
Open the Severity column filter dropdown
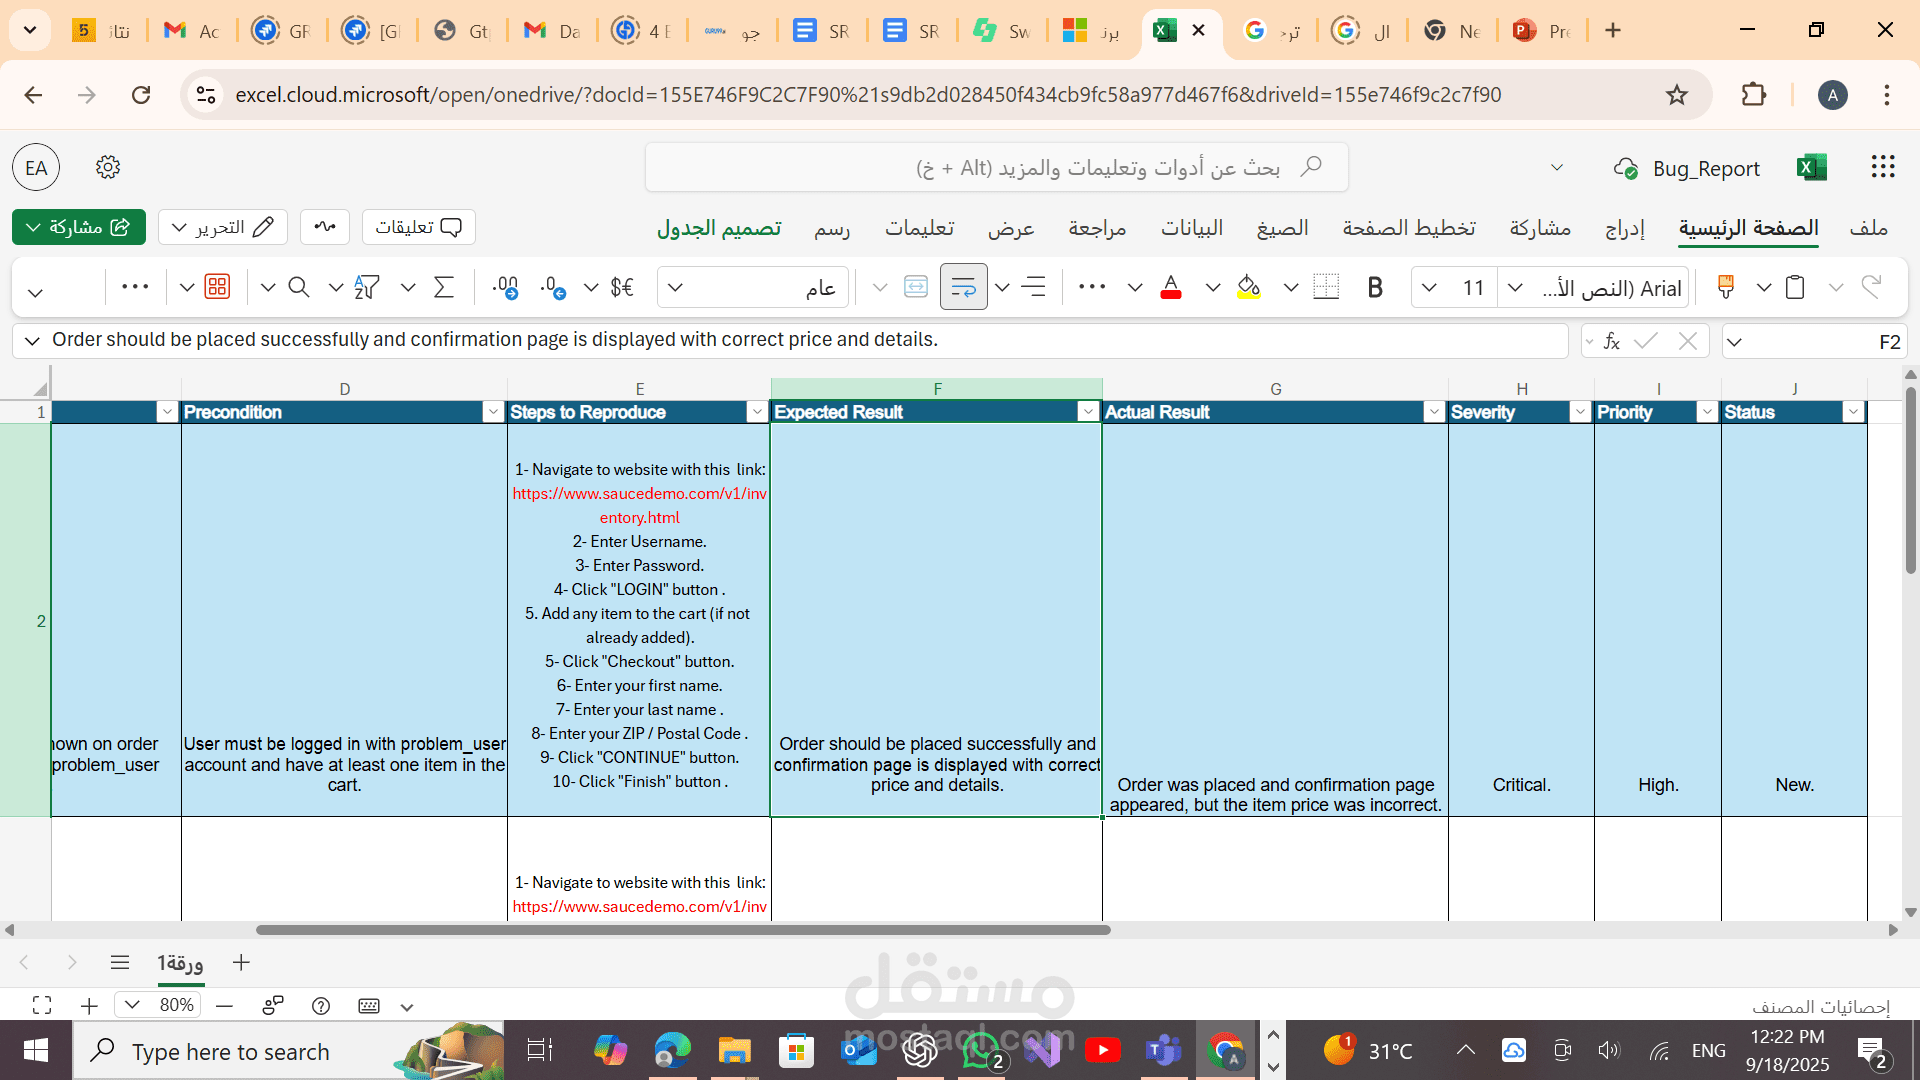1579,412
